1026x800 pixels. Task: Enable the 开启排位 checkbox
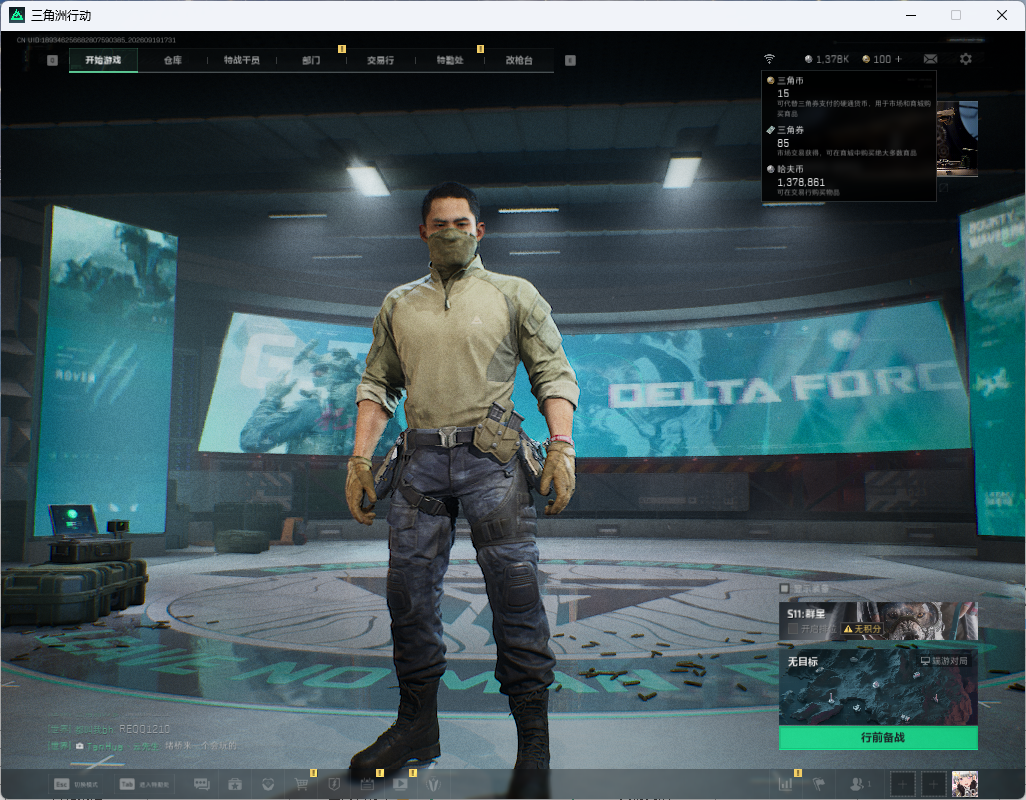coord(793,629)
